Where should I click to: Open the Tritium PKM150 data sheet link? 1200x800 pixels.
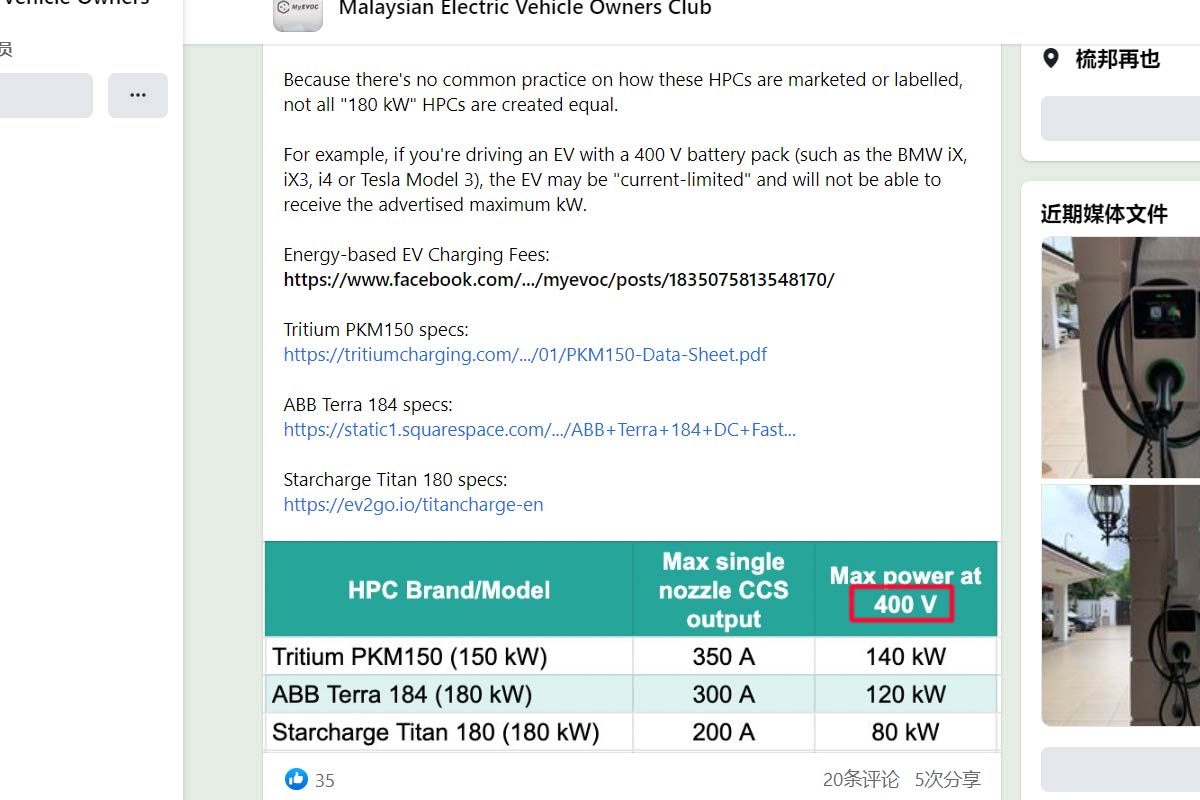click(525, 355)
